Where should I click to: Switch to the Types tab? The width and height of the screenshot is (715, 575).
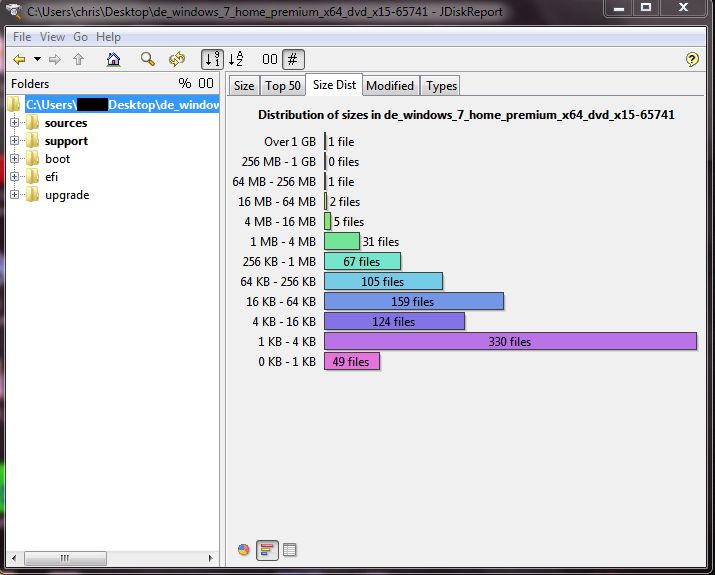click(441, 86)
